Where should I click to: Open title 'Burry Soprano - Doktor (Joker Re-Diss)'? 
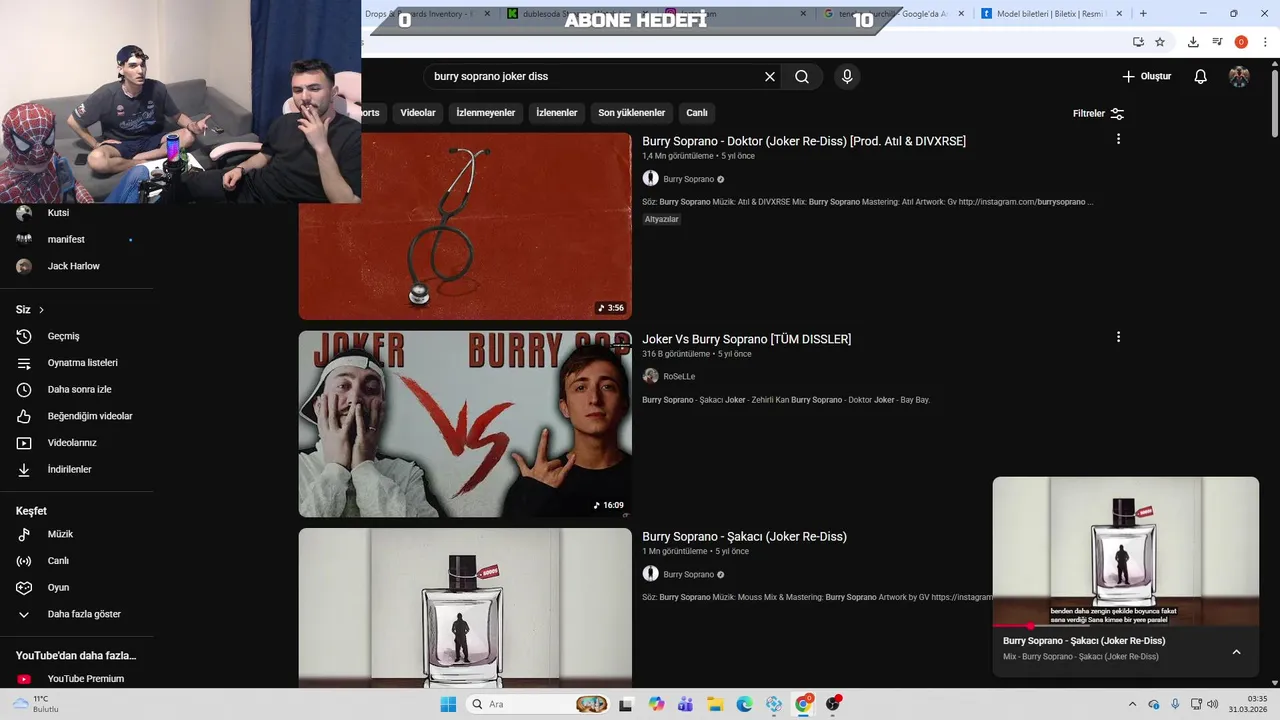[x=804, y=141]
